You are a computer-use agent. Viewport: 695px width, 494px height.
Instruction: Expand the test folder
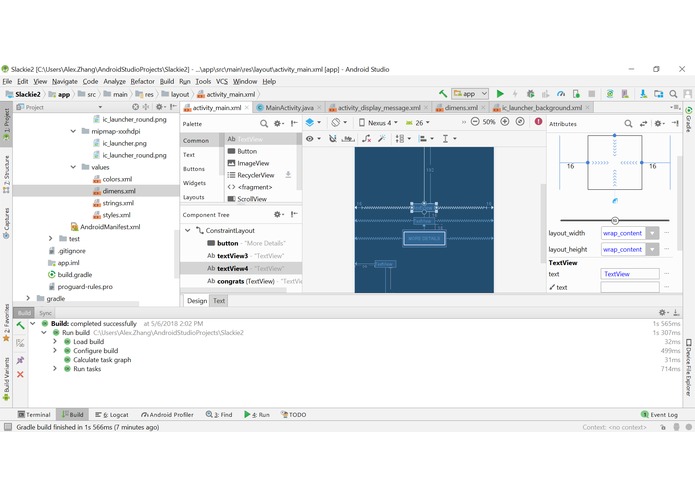click(51, 238)
